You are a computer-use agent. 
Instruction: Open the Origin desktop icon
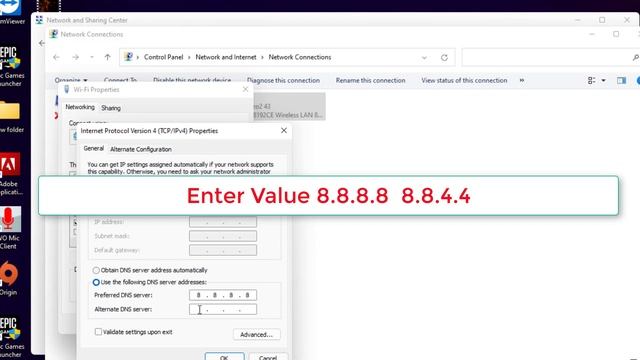[x=9, y=278]
